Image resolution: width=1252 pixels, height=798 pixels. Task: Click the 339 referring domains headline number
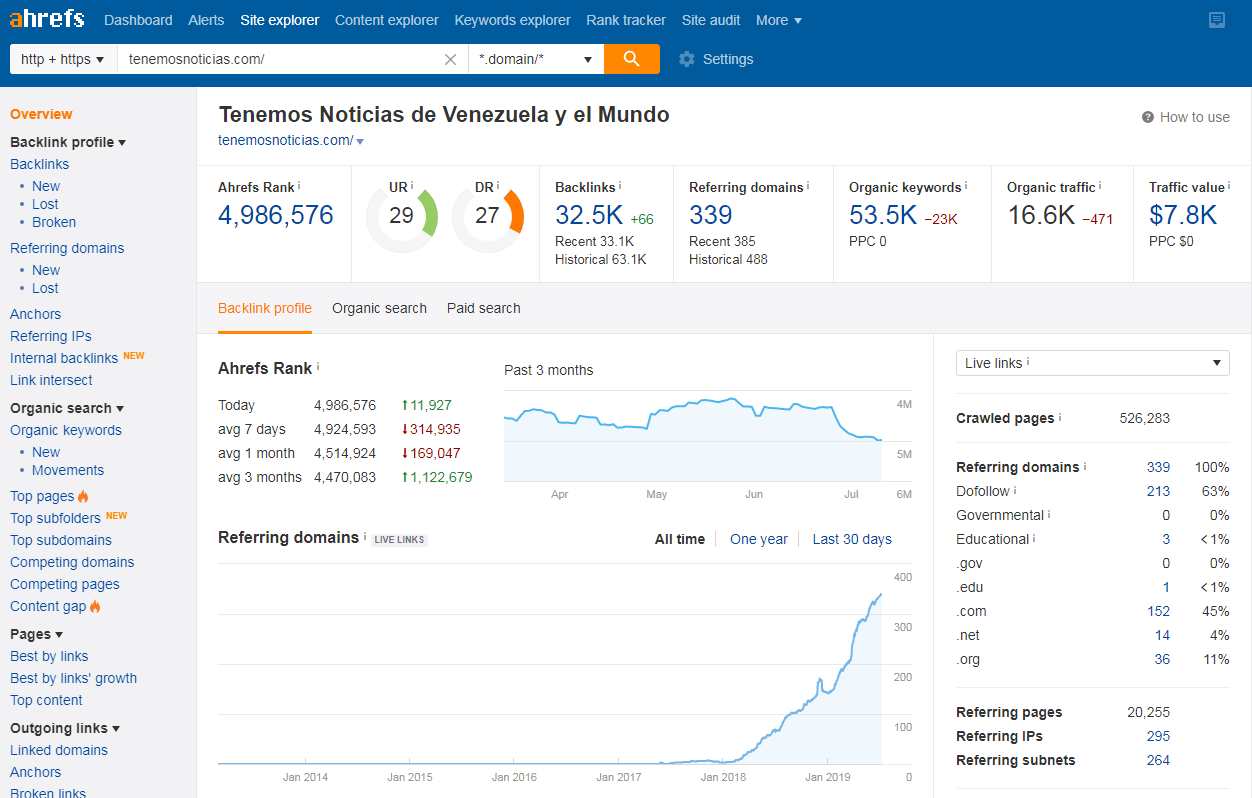[x=711, y=215]
